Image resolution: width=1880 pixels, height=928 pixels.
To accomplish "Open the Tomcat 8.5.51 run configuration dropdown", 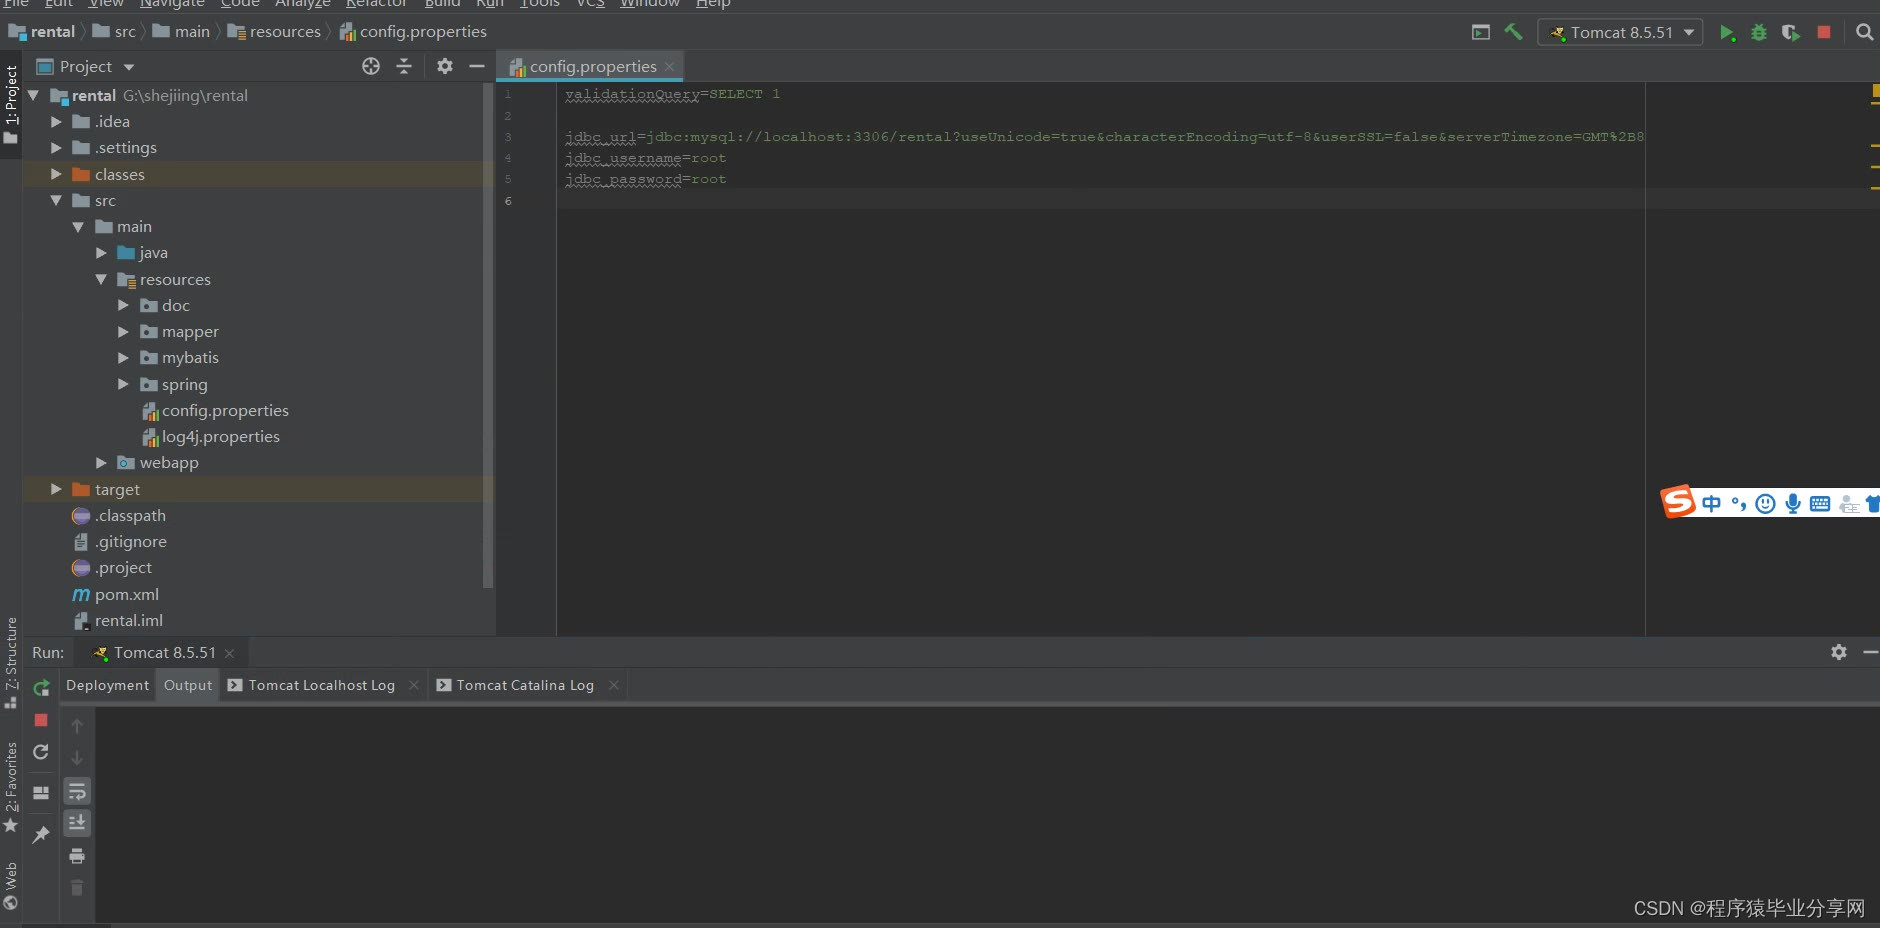I will click(1620, 32).
